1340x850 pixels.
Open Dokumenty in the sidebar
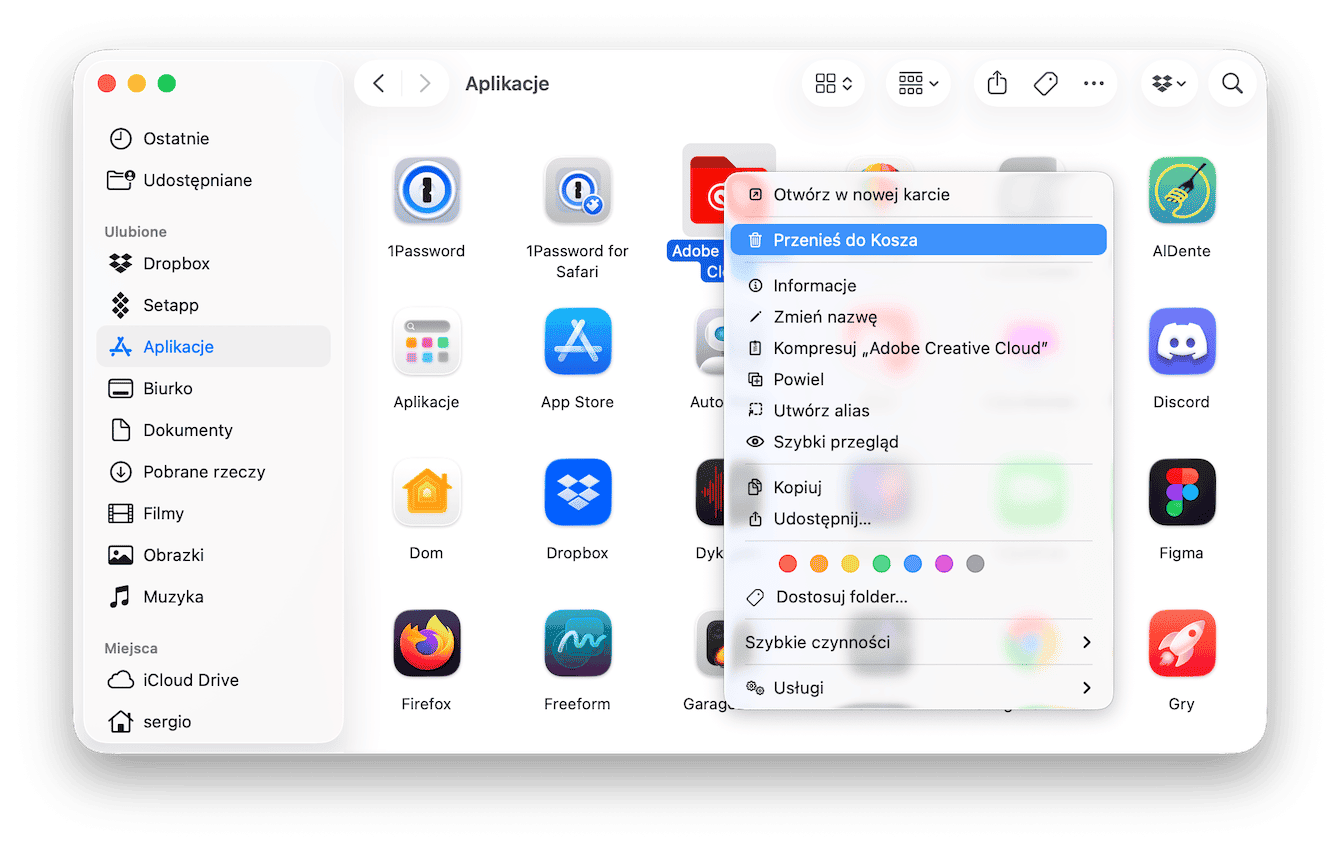click(x=214, y=430)
